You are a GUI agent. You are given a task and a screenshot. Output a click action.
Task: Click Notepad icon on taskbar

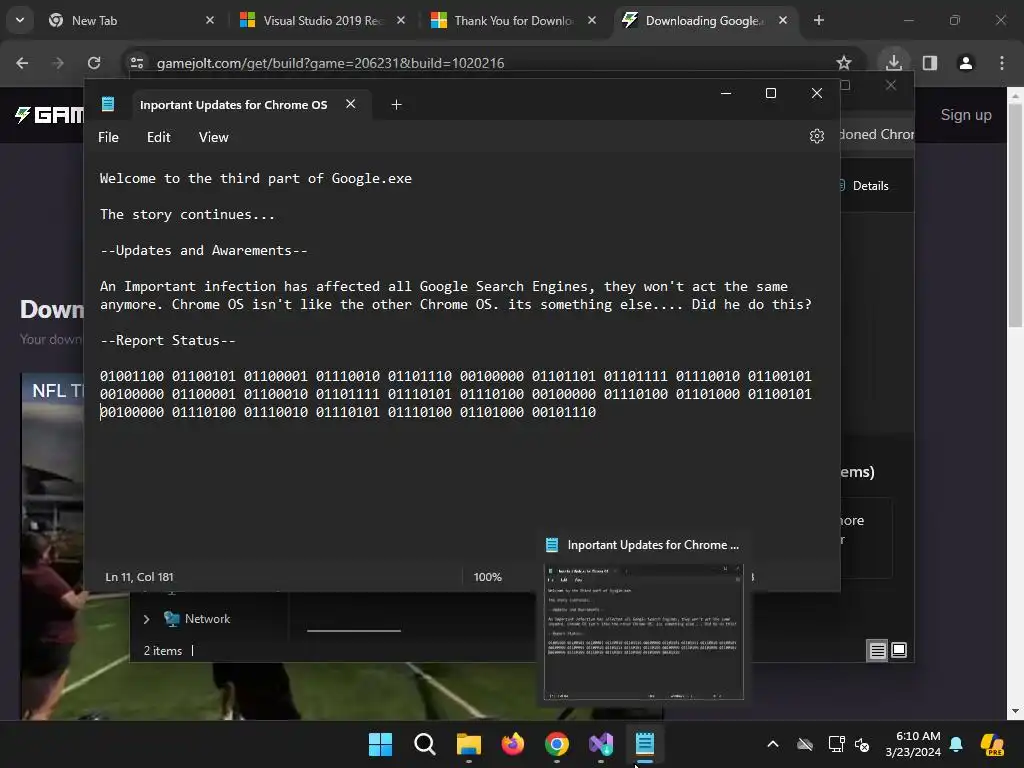pos(645,744)
